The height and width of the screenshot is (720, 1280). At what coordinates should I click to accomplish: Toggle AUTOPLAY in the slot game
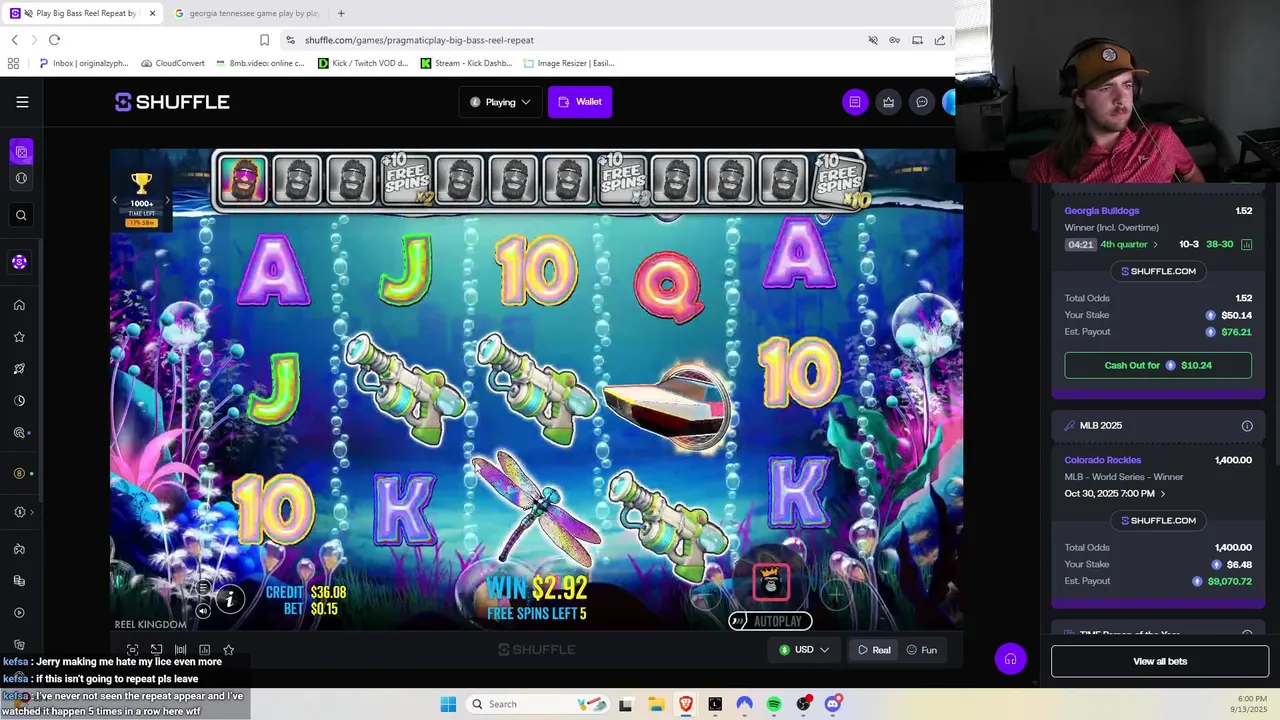click(770, 621)
